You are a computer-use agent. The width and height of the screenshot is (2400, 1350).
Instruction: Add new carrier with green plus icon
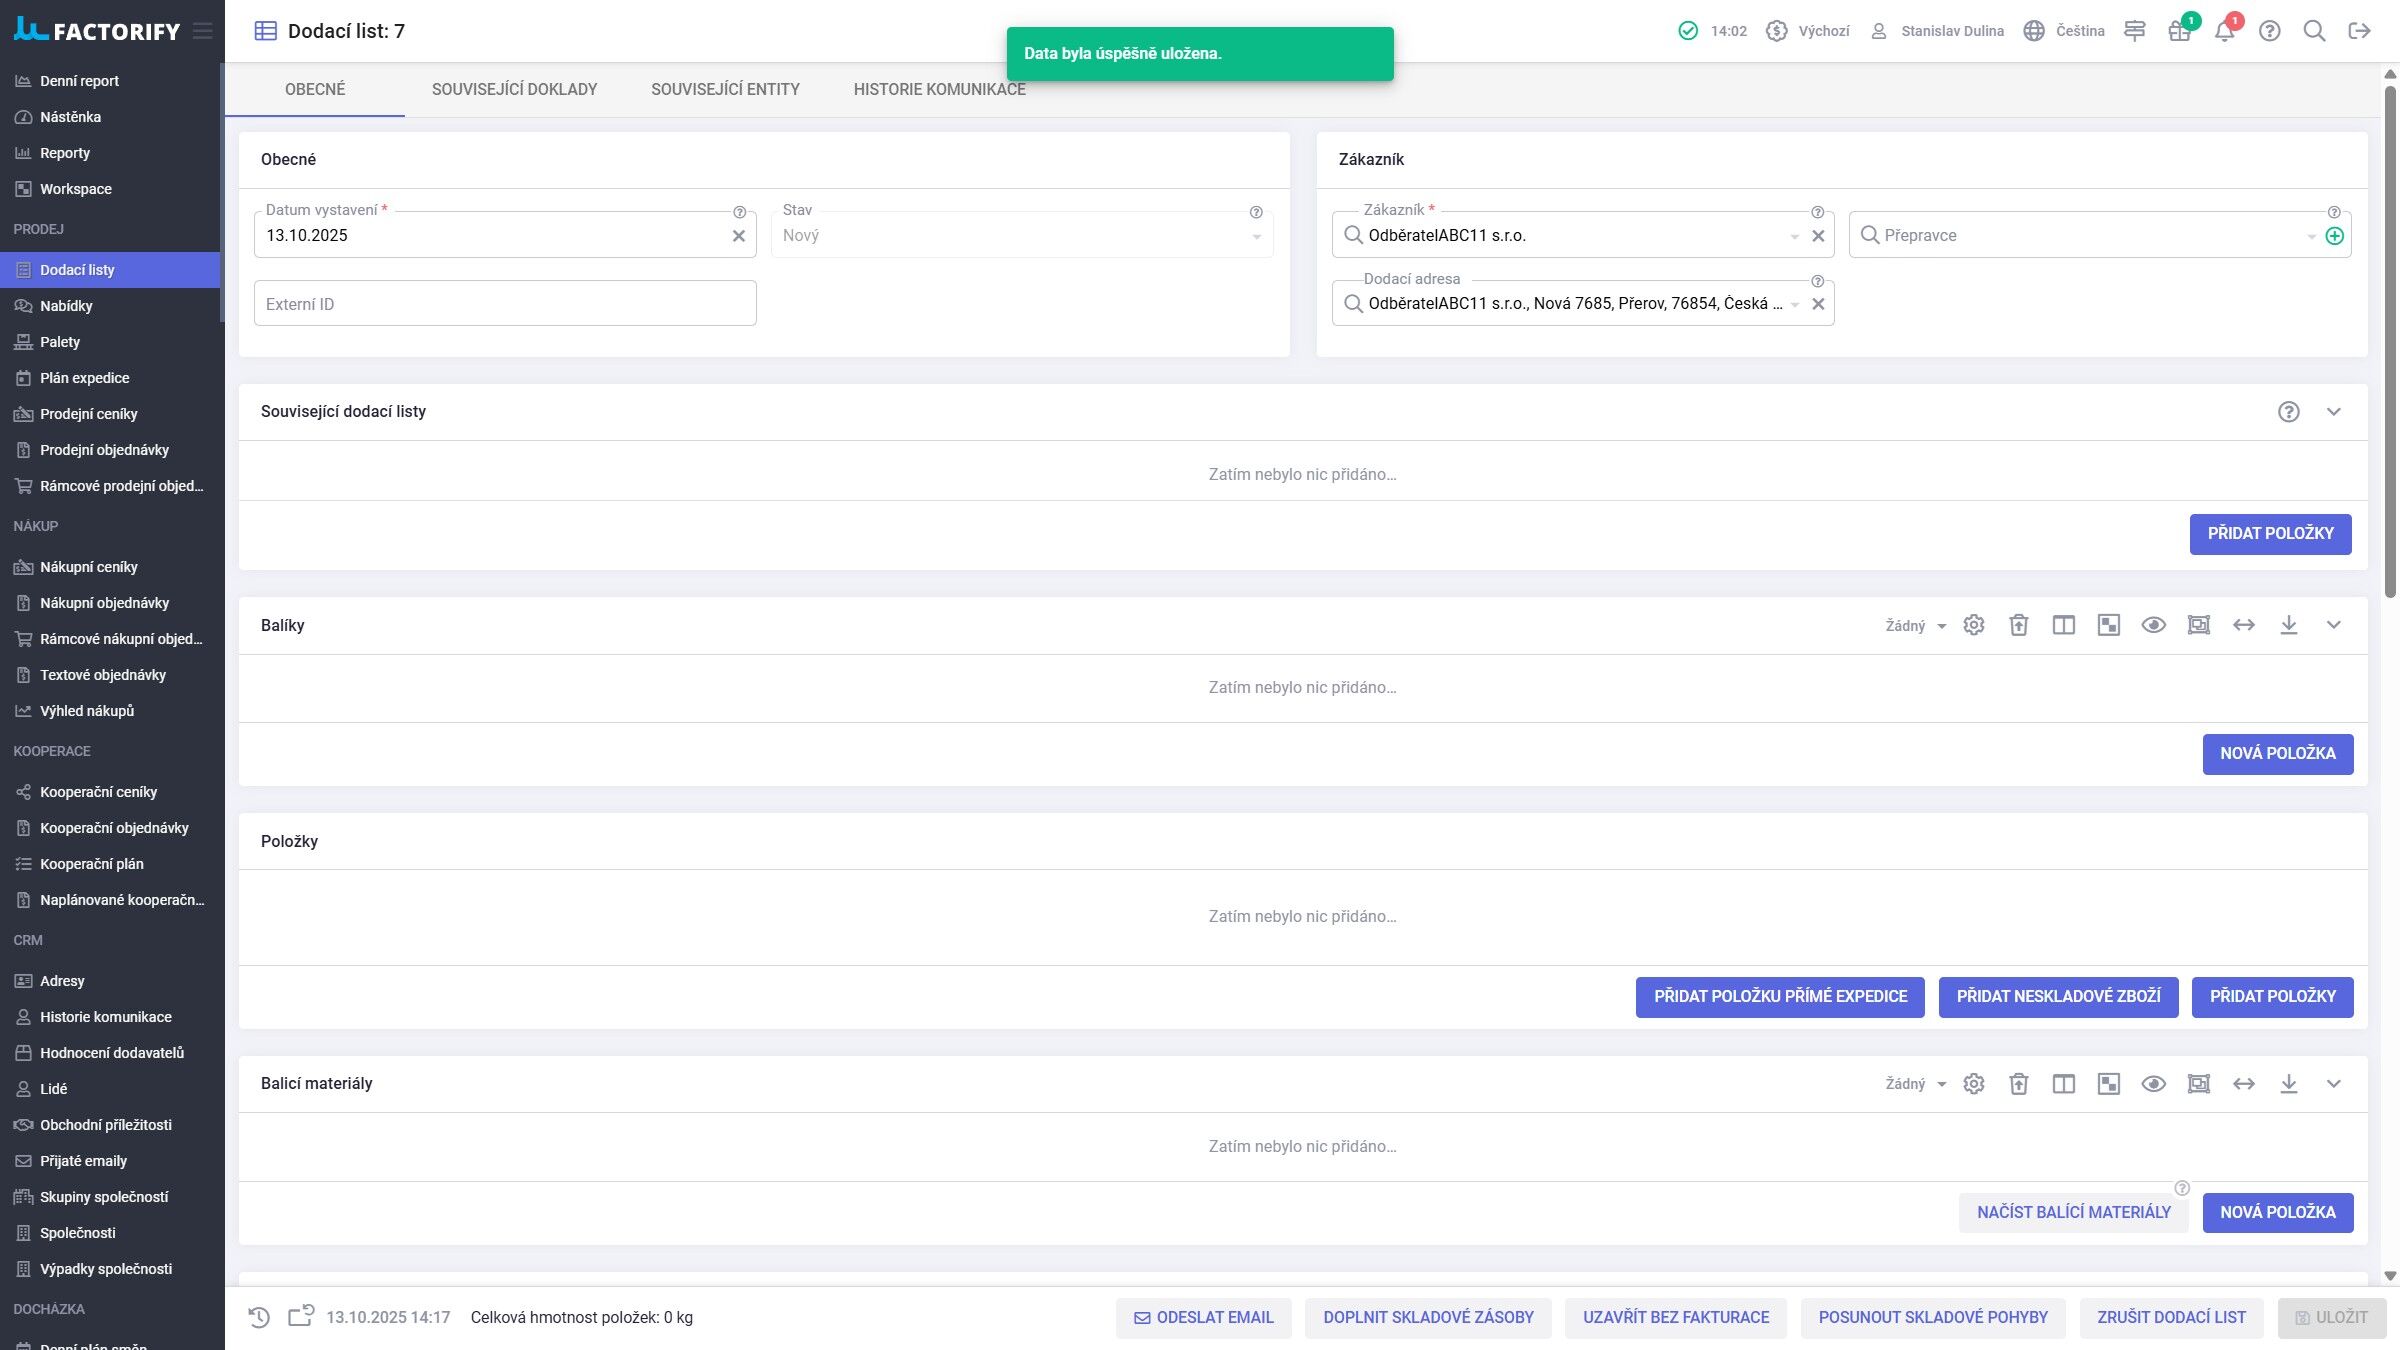pos(2334,236)
